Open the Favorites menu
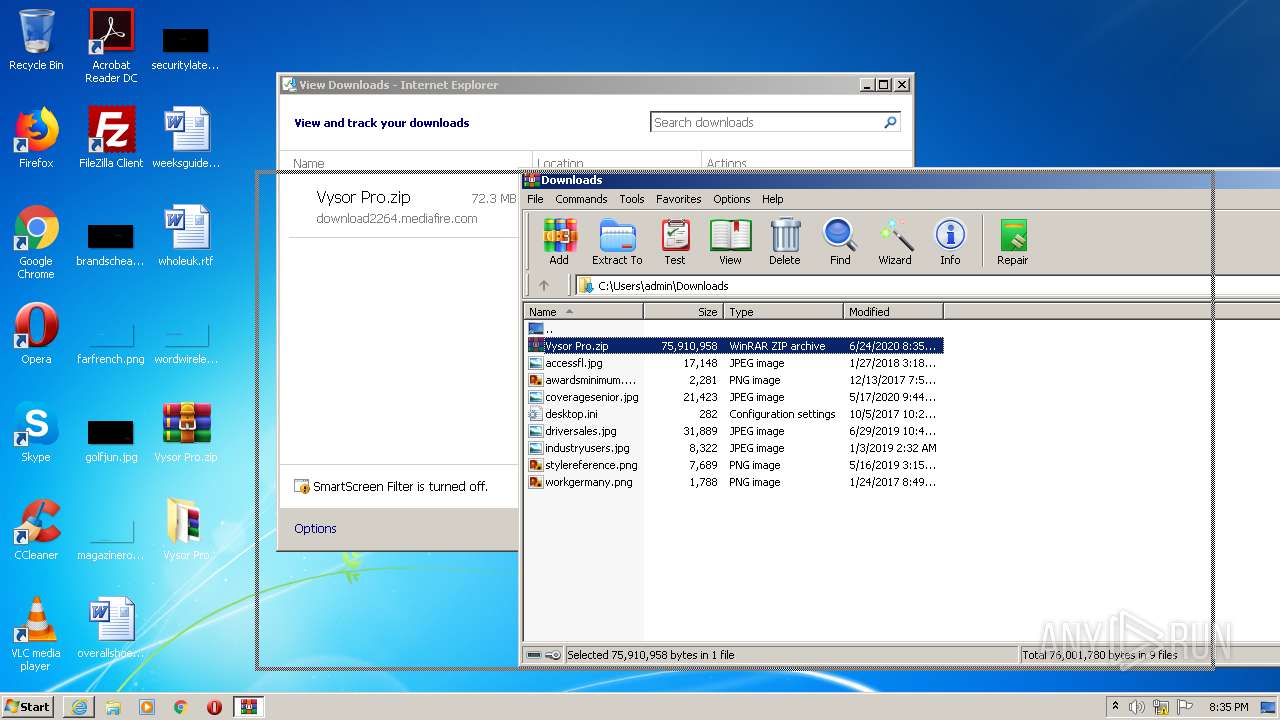Screen dimensions: 1280x720 (x=679, y=199)
